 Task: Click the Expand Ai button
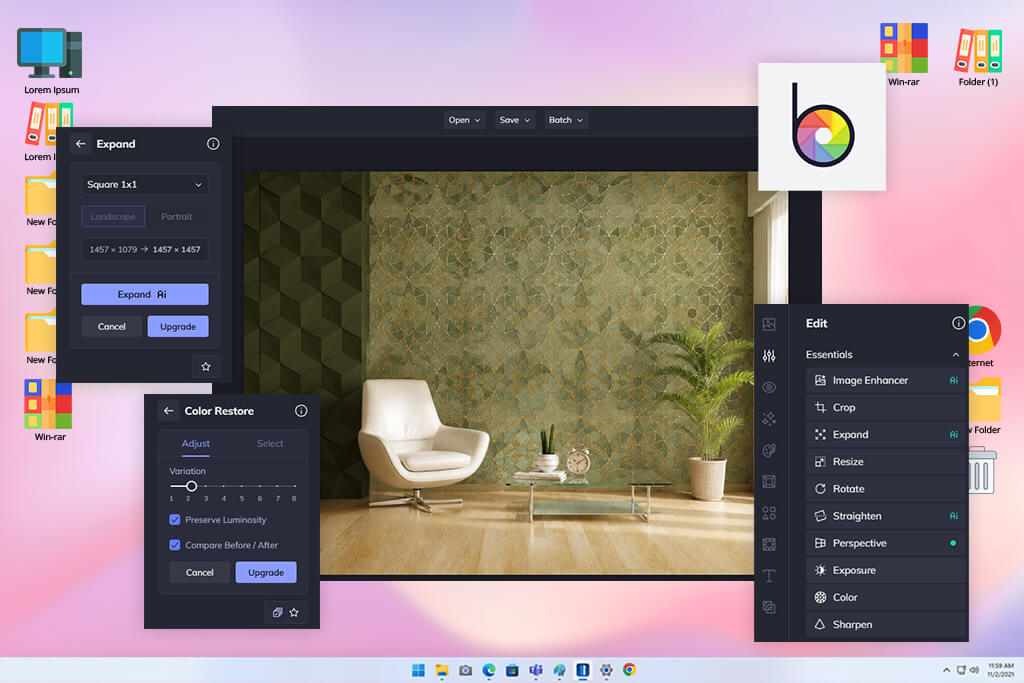[145, 294]
